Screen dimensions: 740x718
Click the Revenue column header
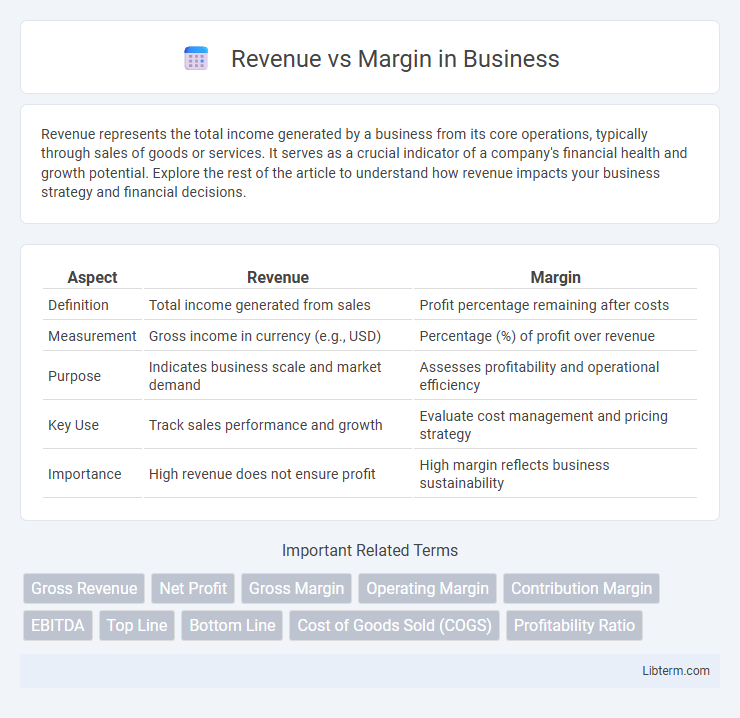tap(278, 277)
